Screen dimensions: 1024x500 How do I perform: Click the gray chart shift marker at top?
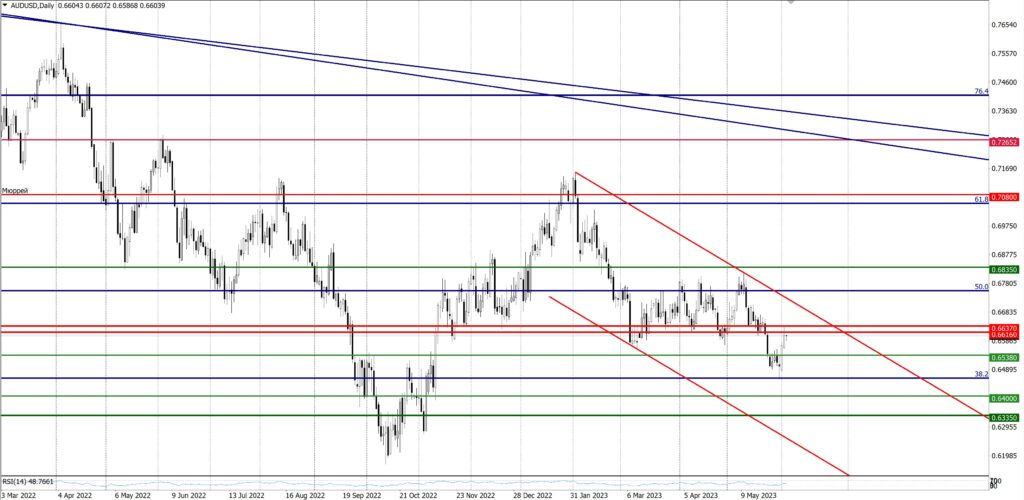792,3
